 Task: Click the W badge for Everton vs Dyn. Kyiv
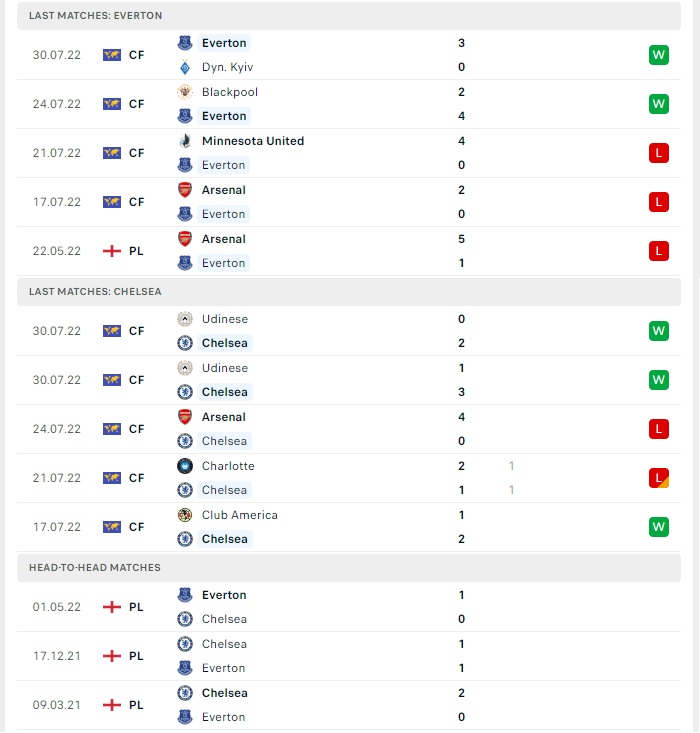[x=658, y=55]
